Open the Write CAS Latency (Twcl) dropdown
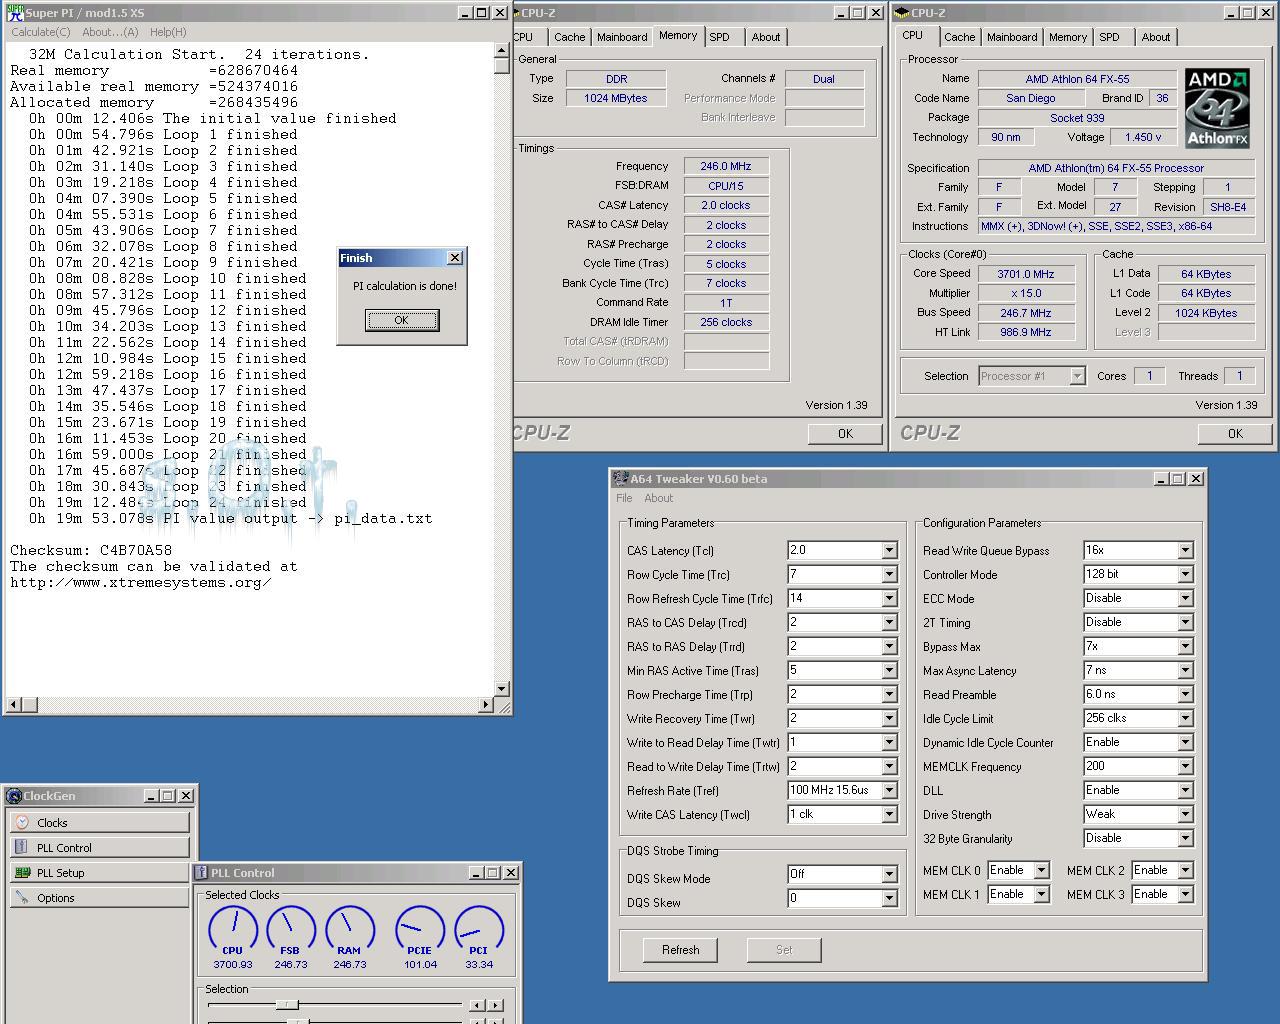This screenshot has width=1280, height=1024. point(889,814)
